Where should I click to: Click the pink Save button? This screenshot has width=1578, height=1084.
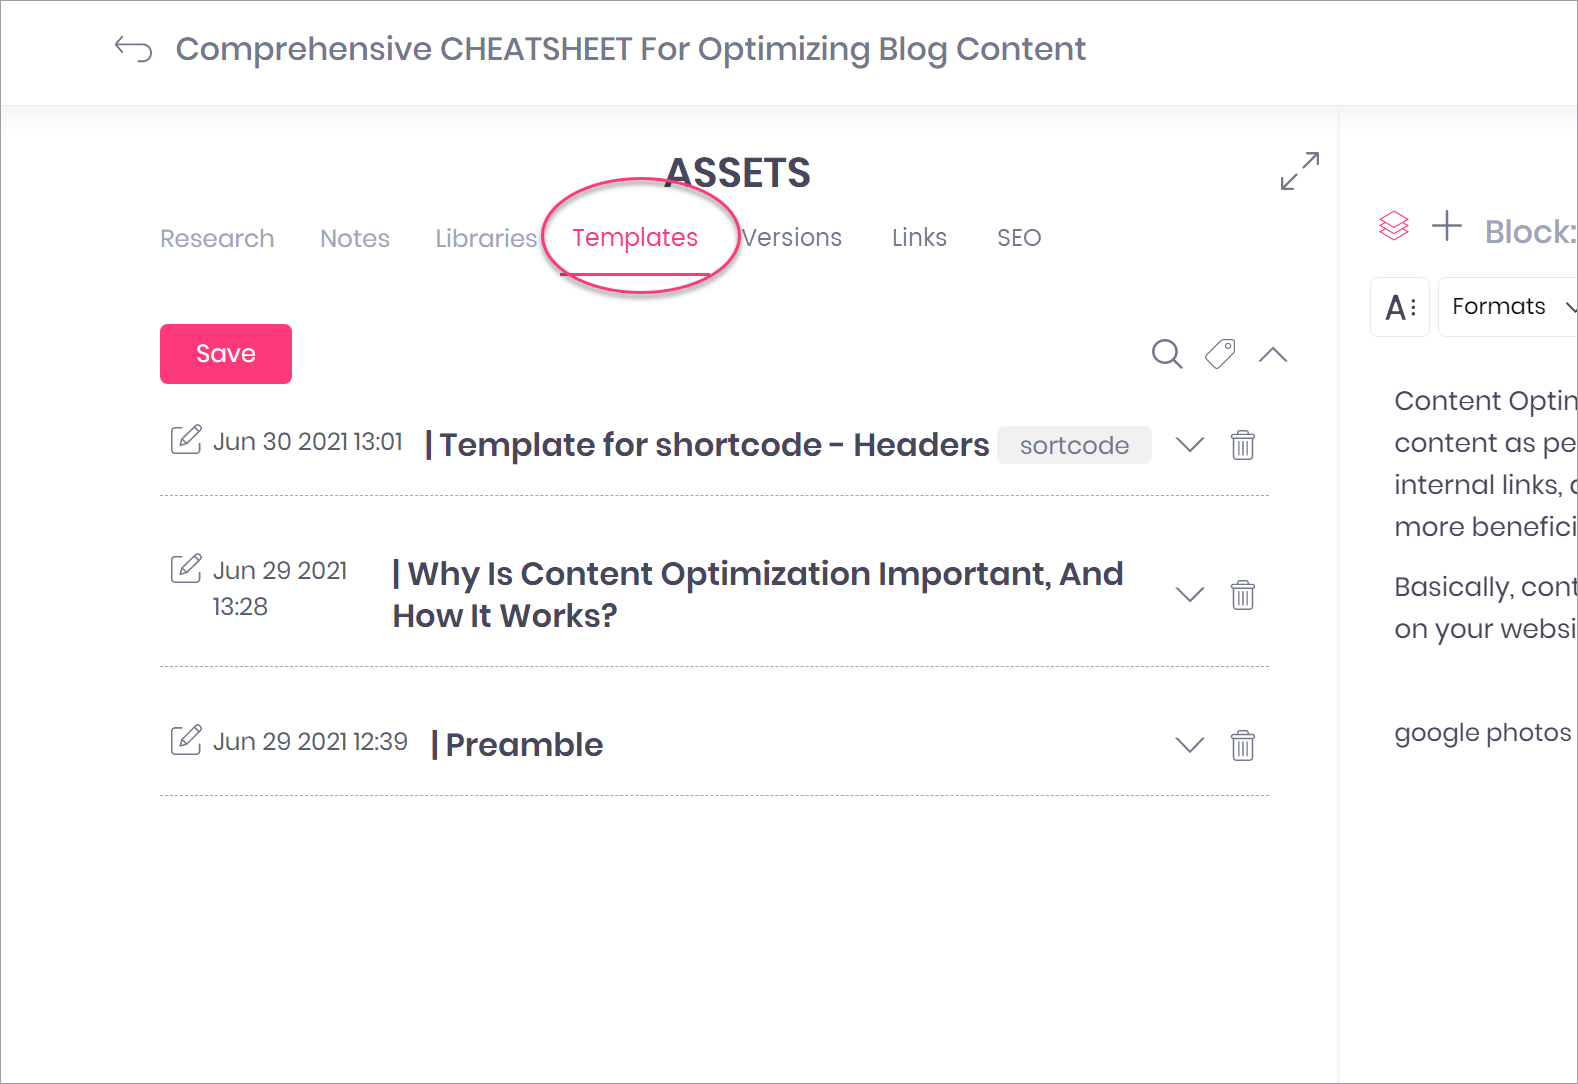tap(226, 354)
